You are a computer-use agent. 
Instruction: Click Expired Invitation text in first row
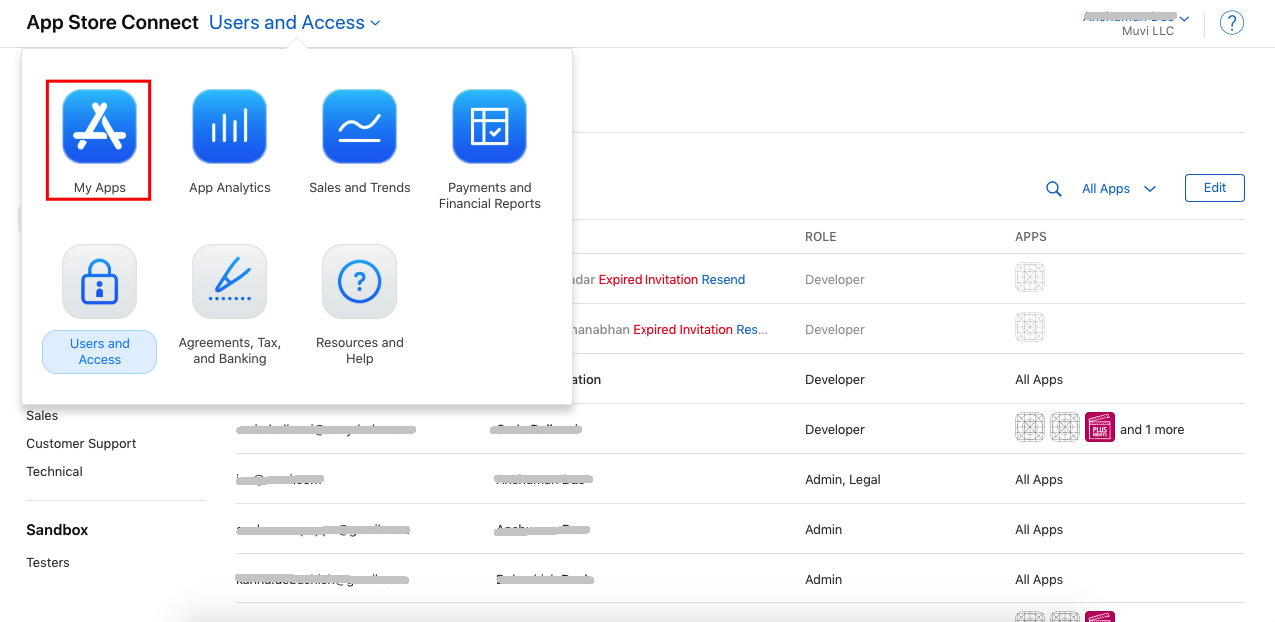(x=648, y=279)
